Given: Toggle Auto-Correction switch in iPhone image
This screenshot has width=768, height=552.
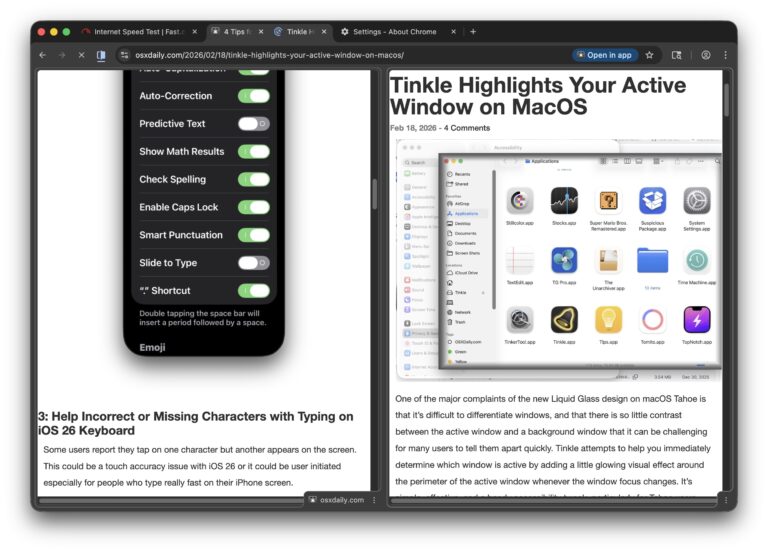Looking at the screenshot, I should (254, 96).
